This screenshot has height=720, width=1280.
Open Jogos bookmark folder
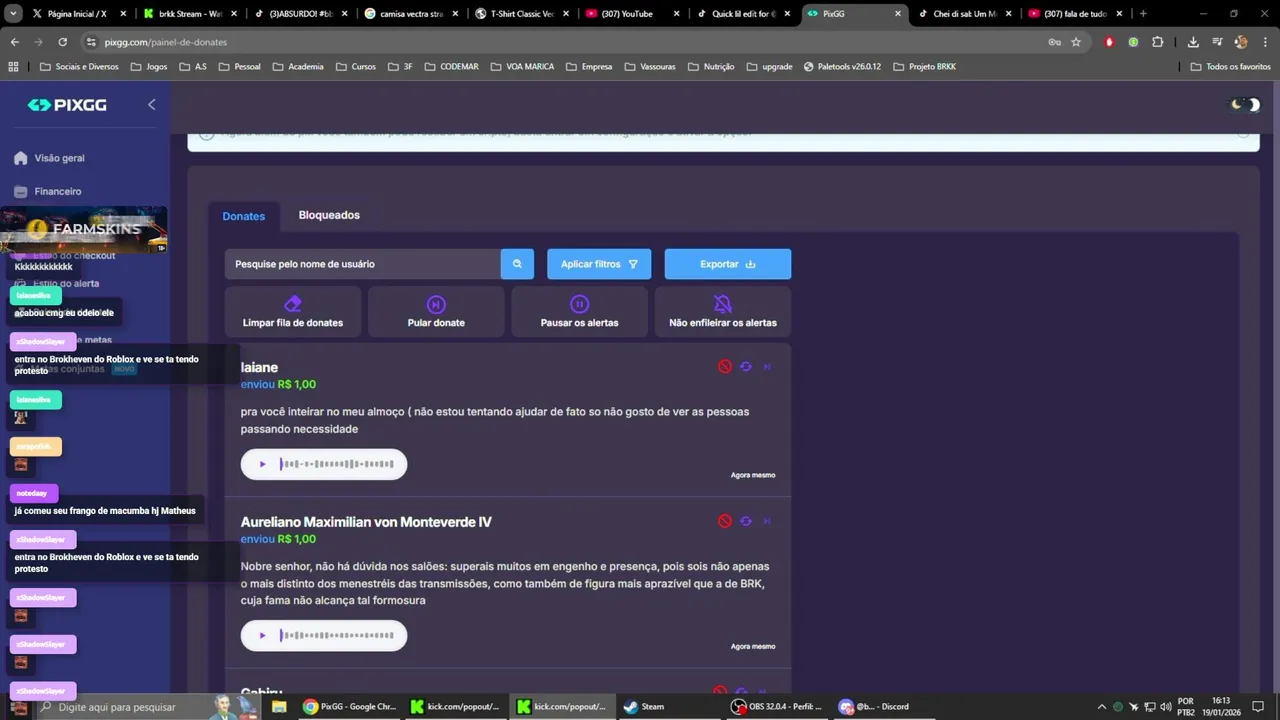(x=148, y=67)
